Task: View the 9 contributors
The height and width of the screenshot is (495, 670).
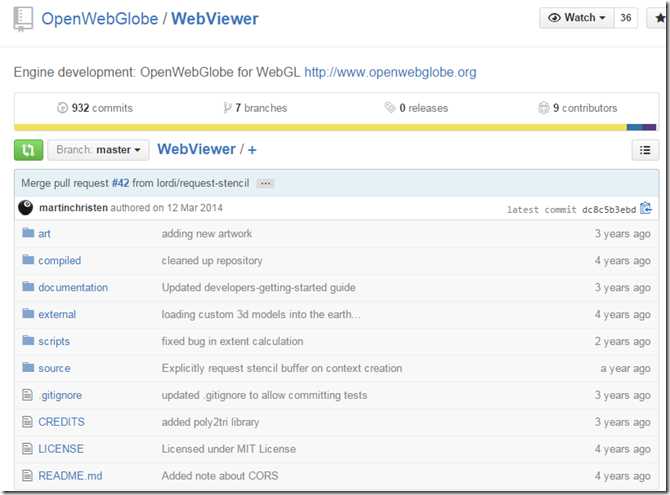Action: pos(585,108)
